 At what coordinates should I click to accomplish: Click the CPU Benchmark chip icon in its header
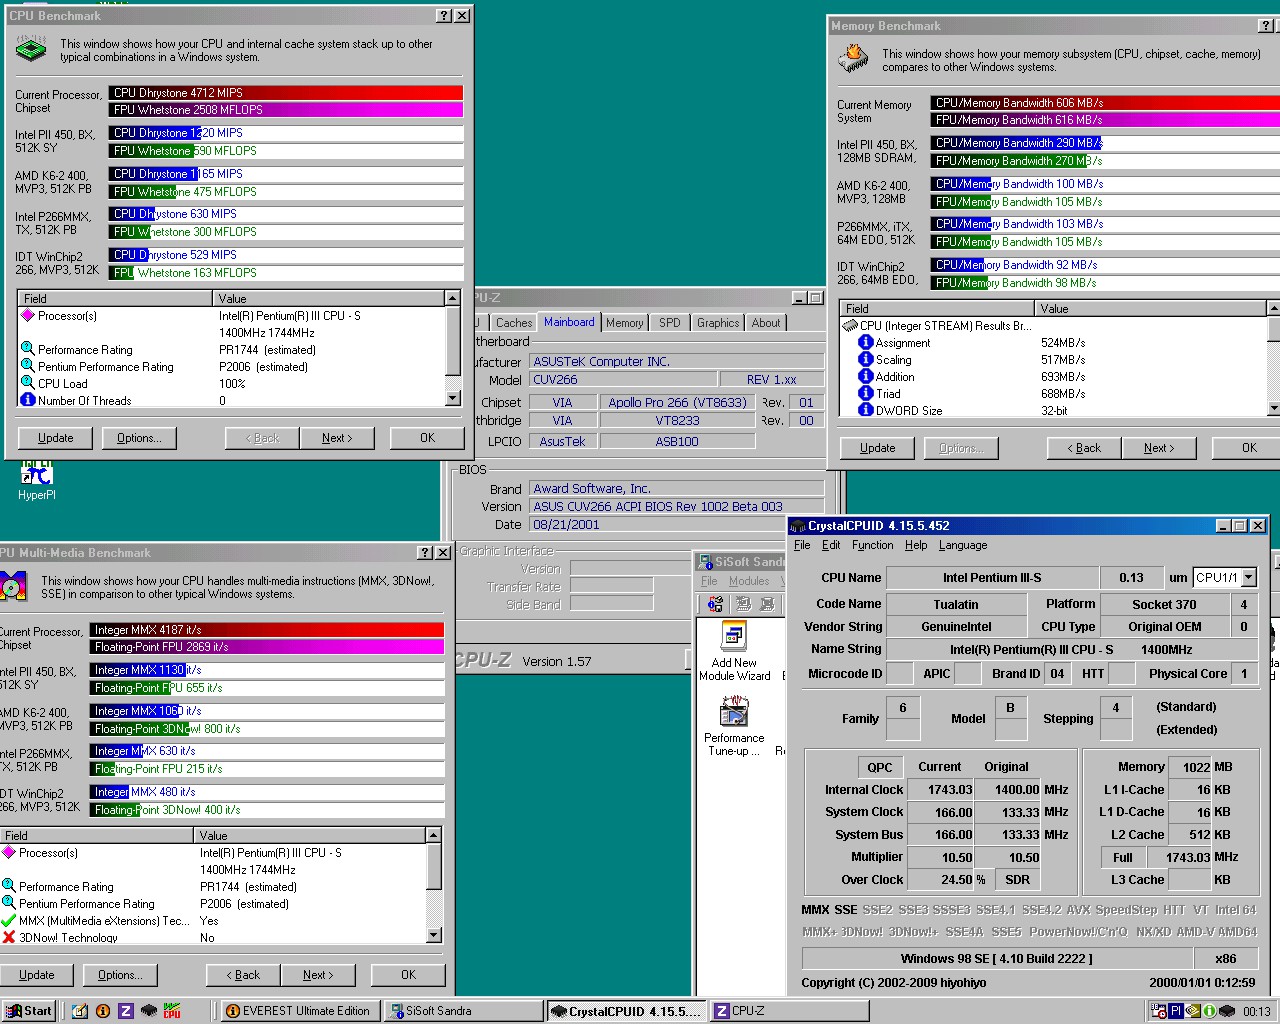point(31,49)
